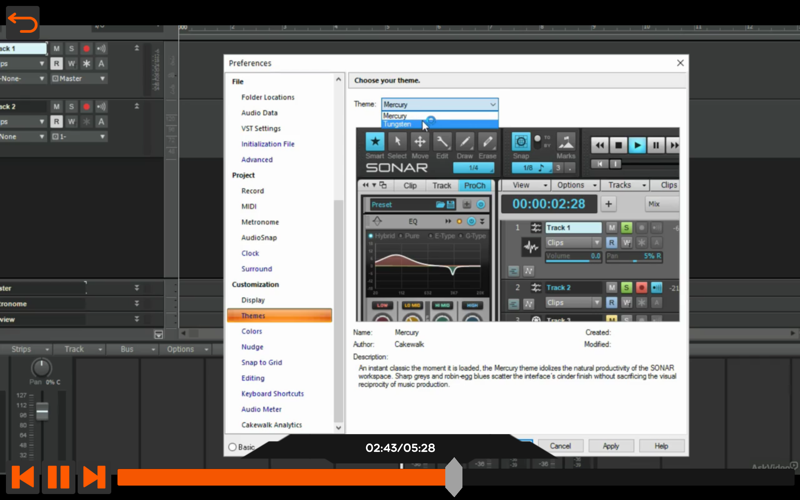Click the Marks icon in preview
The height and width of the screenshot is (500, 800).
[566, 141]
